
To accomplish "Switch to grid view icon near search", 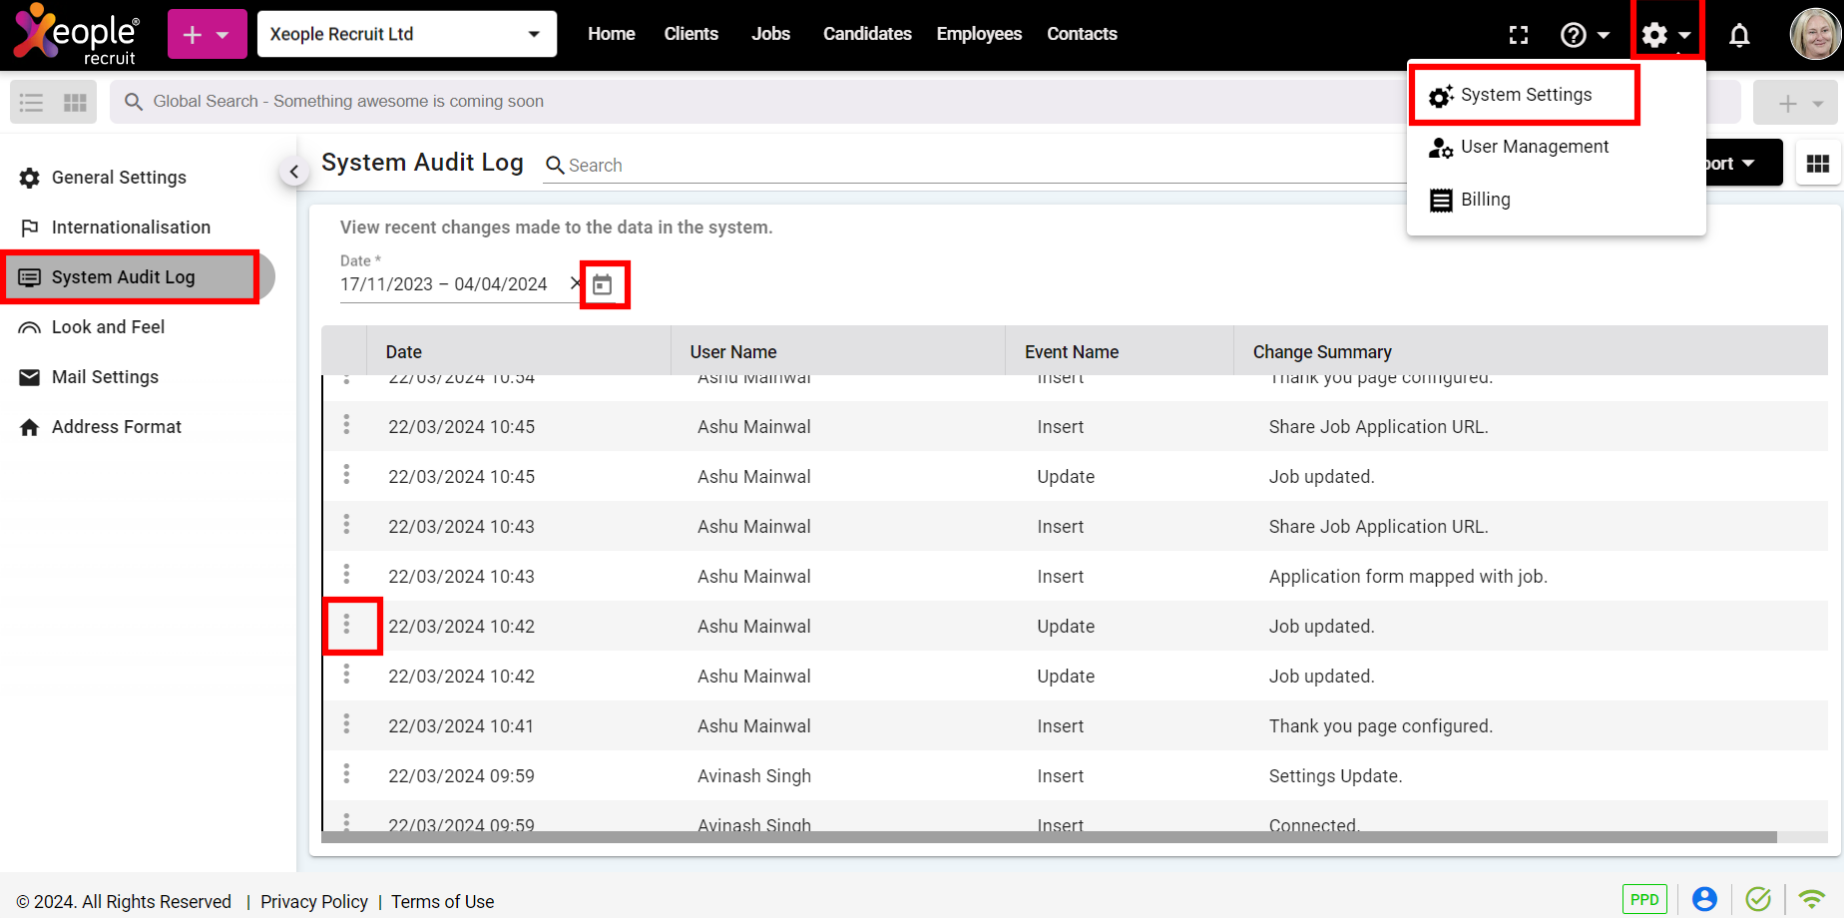I will pos(75,102).
